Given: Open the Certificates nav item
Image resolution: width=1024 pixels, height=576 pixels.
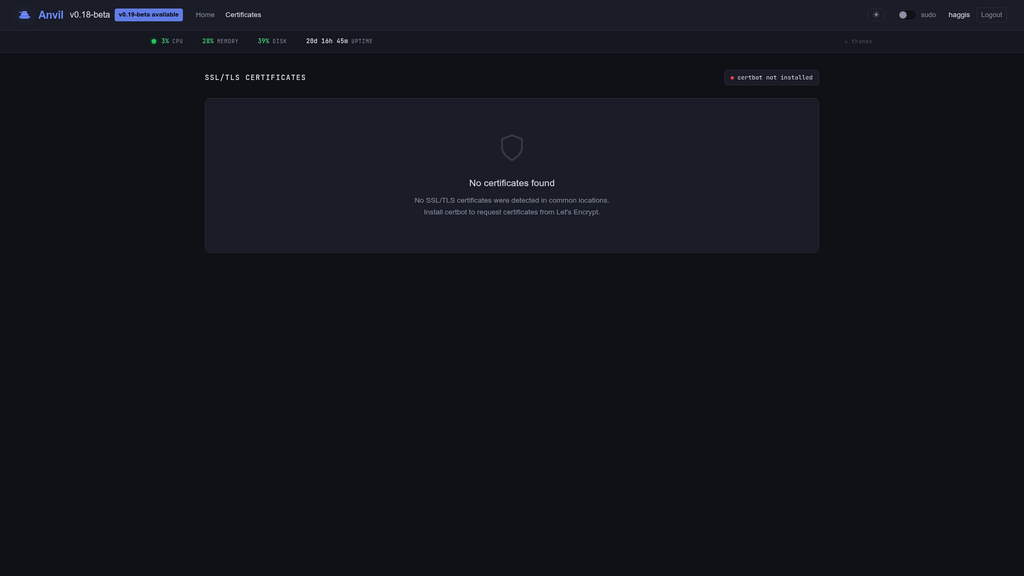Looking at the screenshot, I should coord(243,14).
